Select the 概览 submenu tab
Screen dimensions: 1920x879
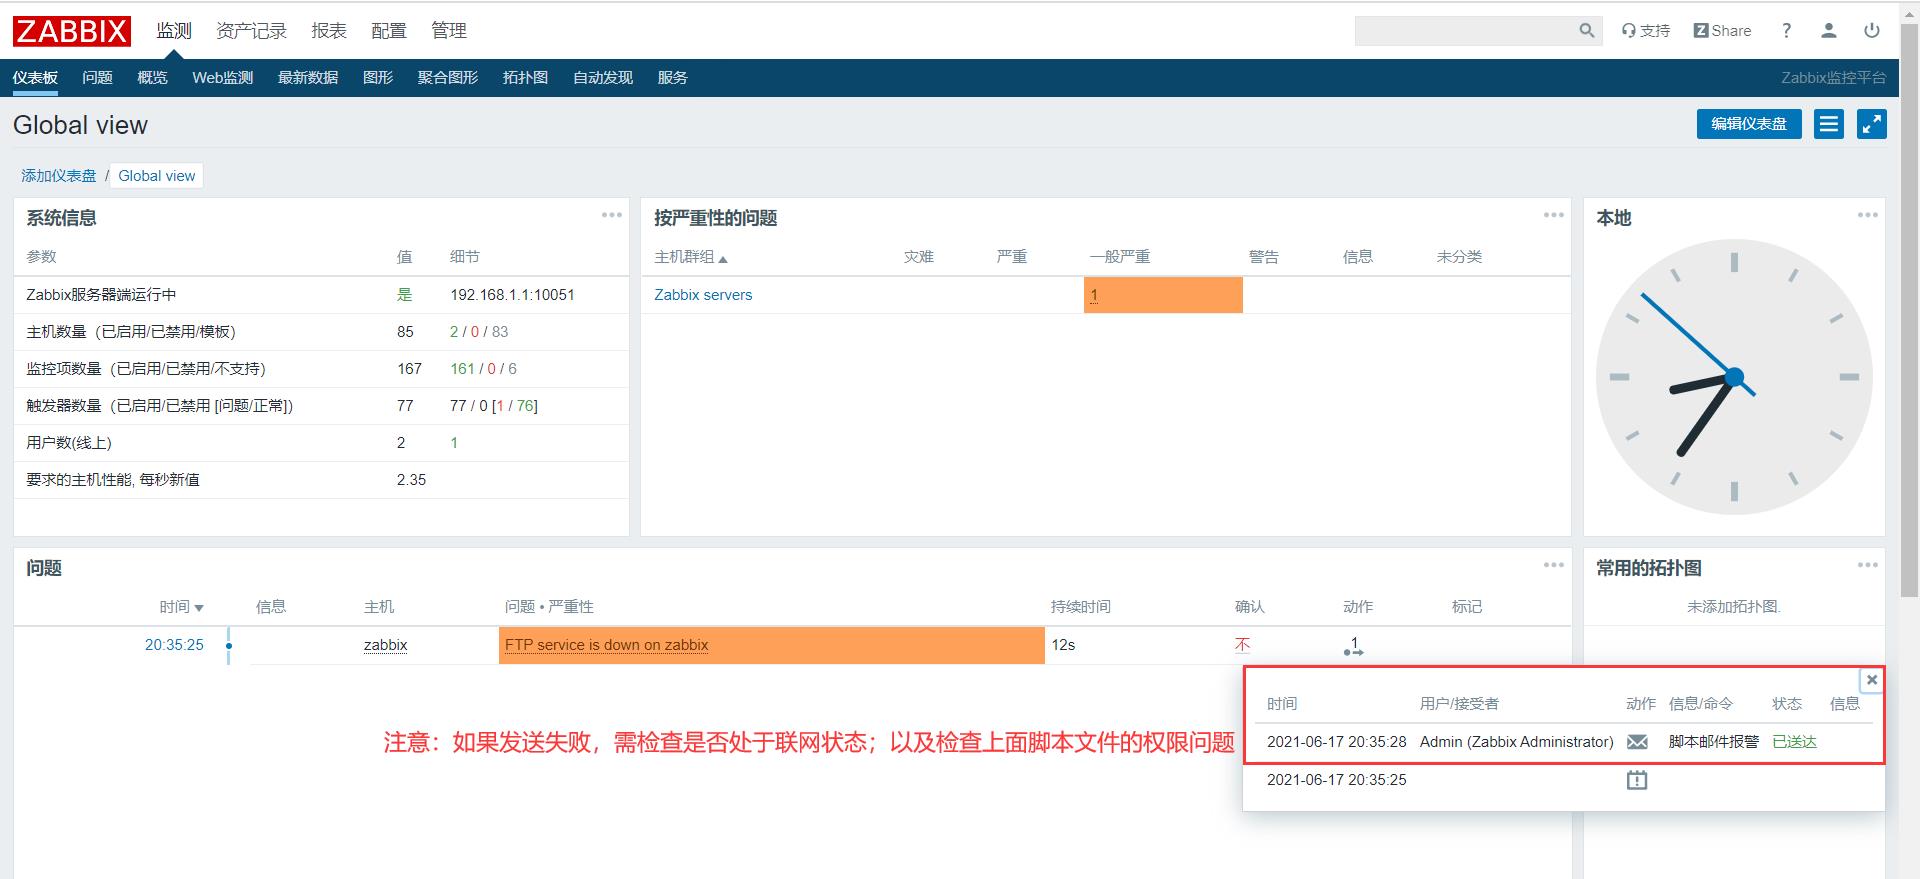pyautogui.click(x=152, y=77)
